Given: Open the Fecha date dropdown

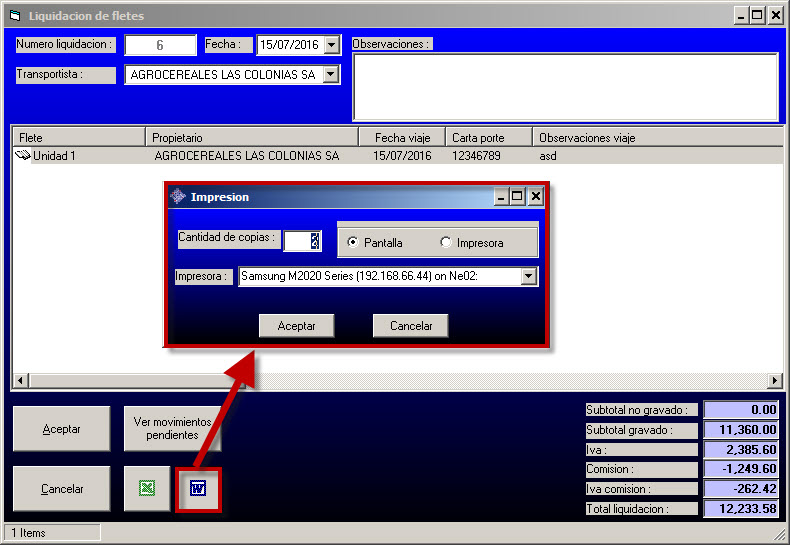Looking at the screenshot, I should click(332, 45).
